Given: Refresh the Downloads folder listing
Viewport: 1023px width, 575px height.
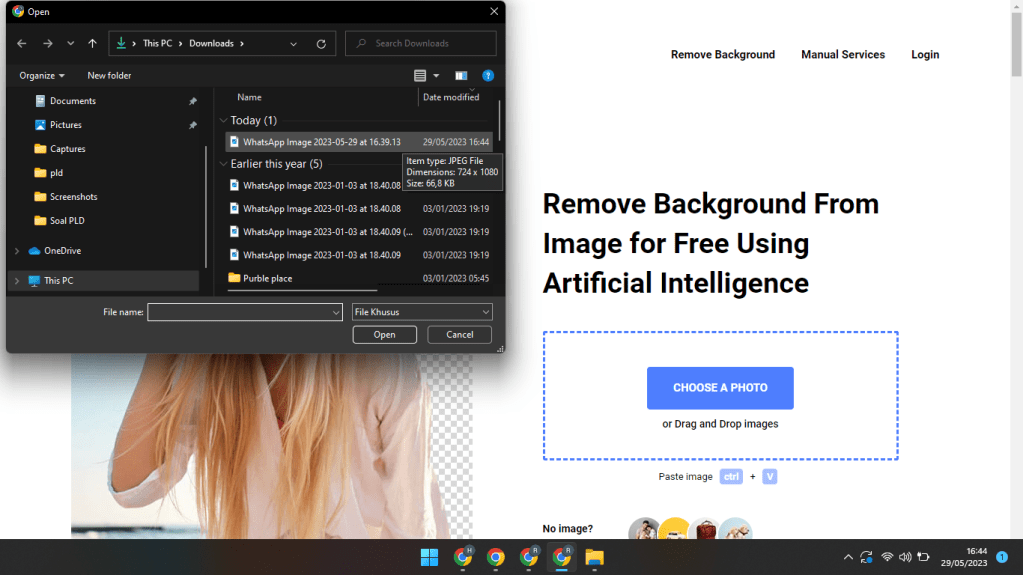Looking at the screenshot, I should 321,44.
